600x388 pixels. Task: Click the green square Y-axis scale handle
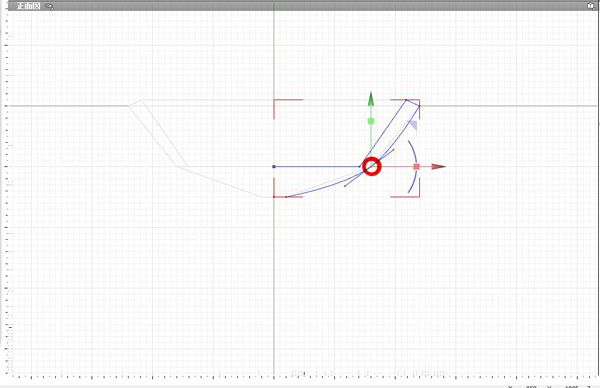[371, 121]
